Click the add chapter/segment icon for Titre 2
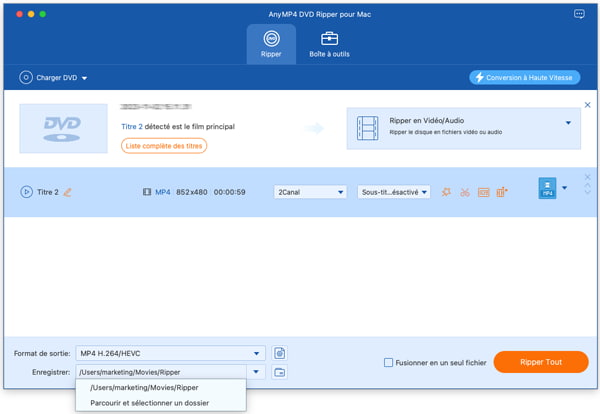Image resolution: width=600 pixels, height=414 pixels. click(502, 192)
